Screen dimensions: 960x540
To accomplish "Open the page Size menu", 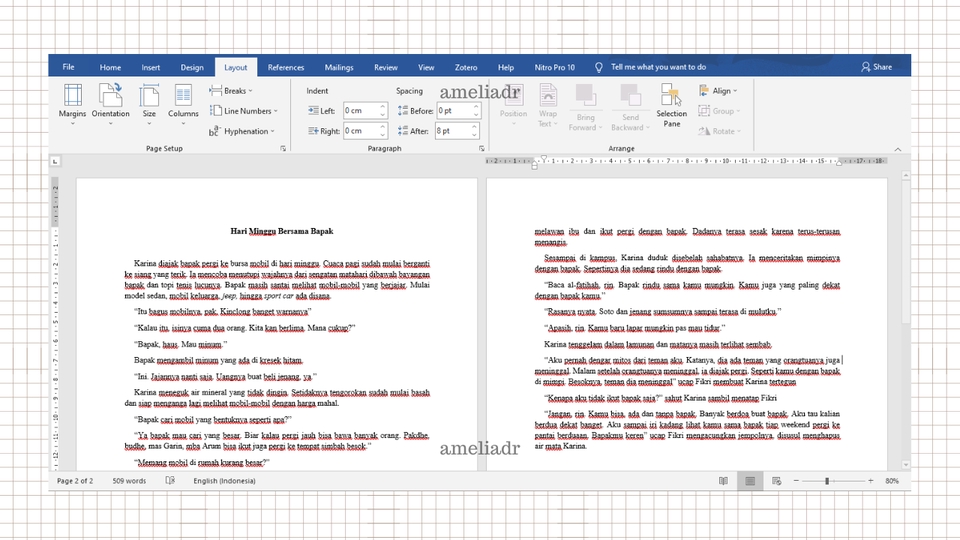I will 149,104.
